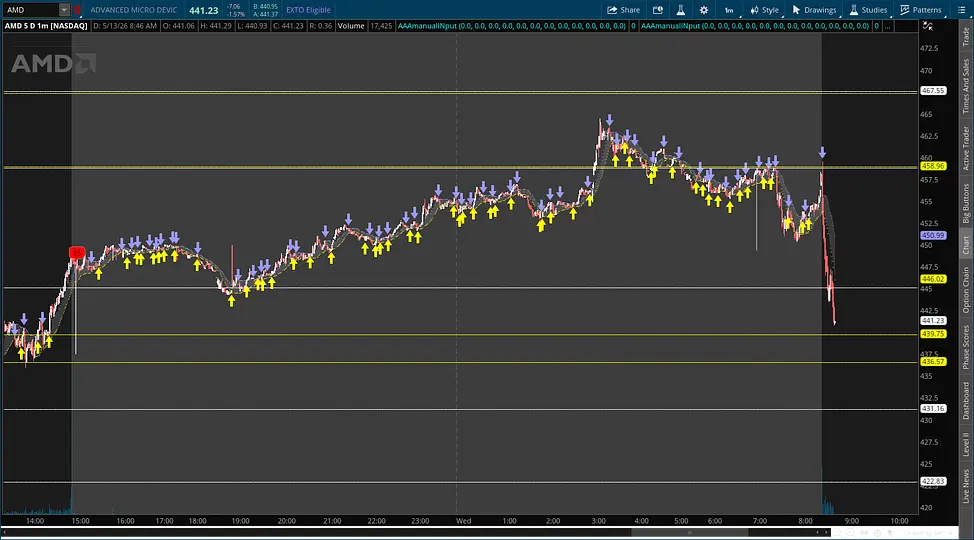Viewport: 974px width, 540px height.
Task: Click the red order marker on chart
Action: coord(76,252)
